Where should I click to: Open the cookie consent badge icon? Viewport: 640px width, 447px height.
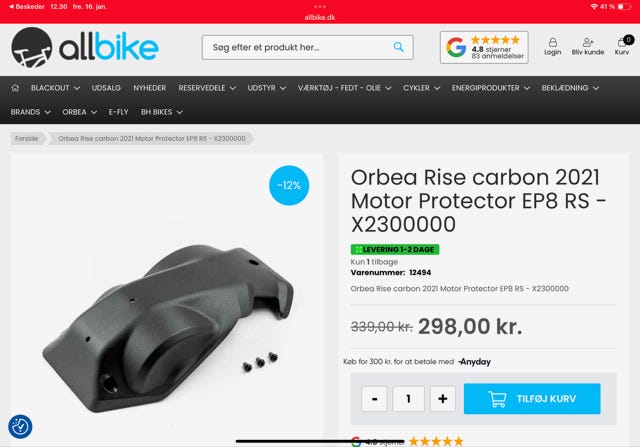20,427
